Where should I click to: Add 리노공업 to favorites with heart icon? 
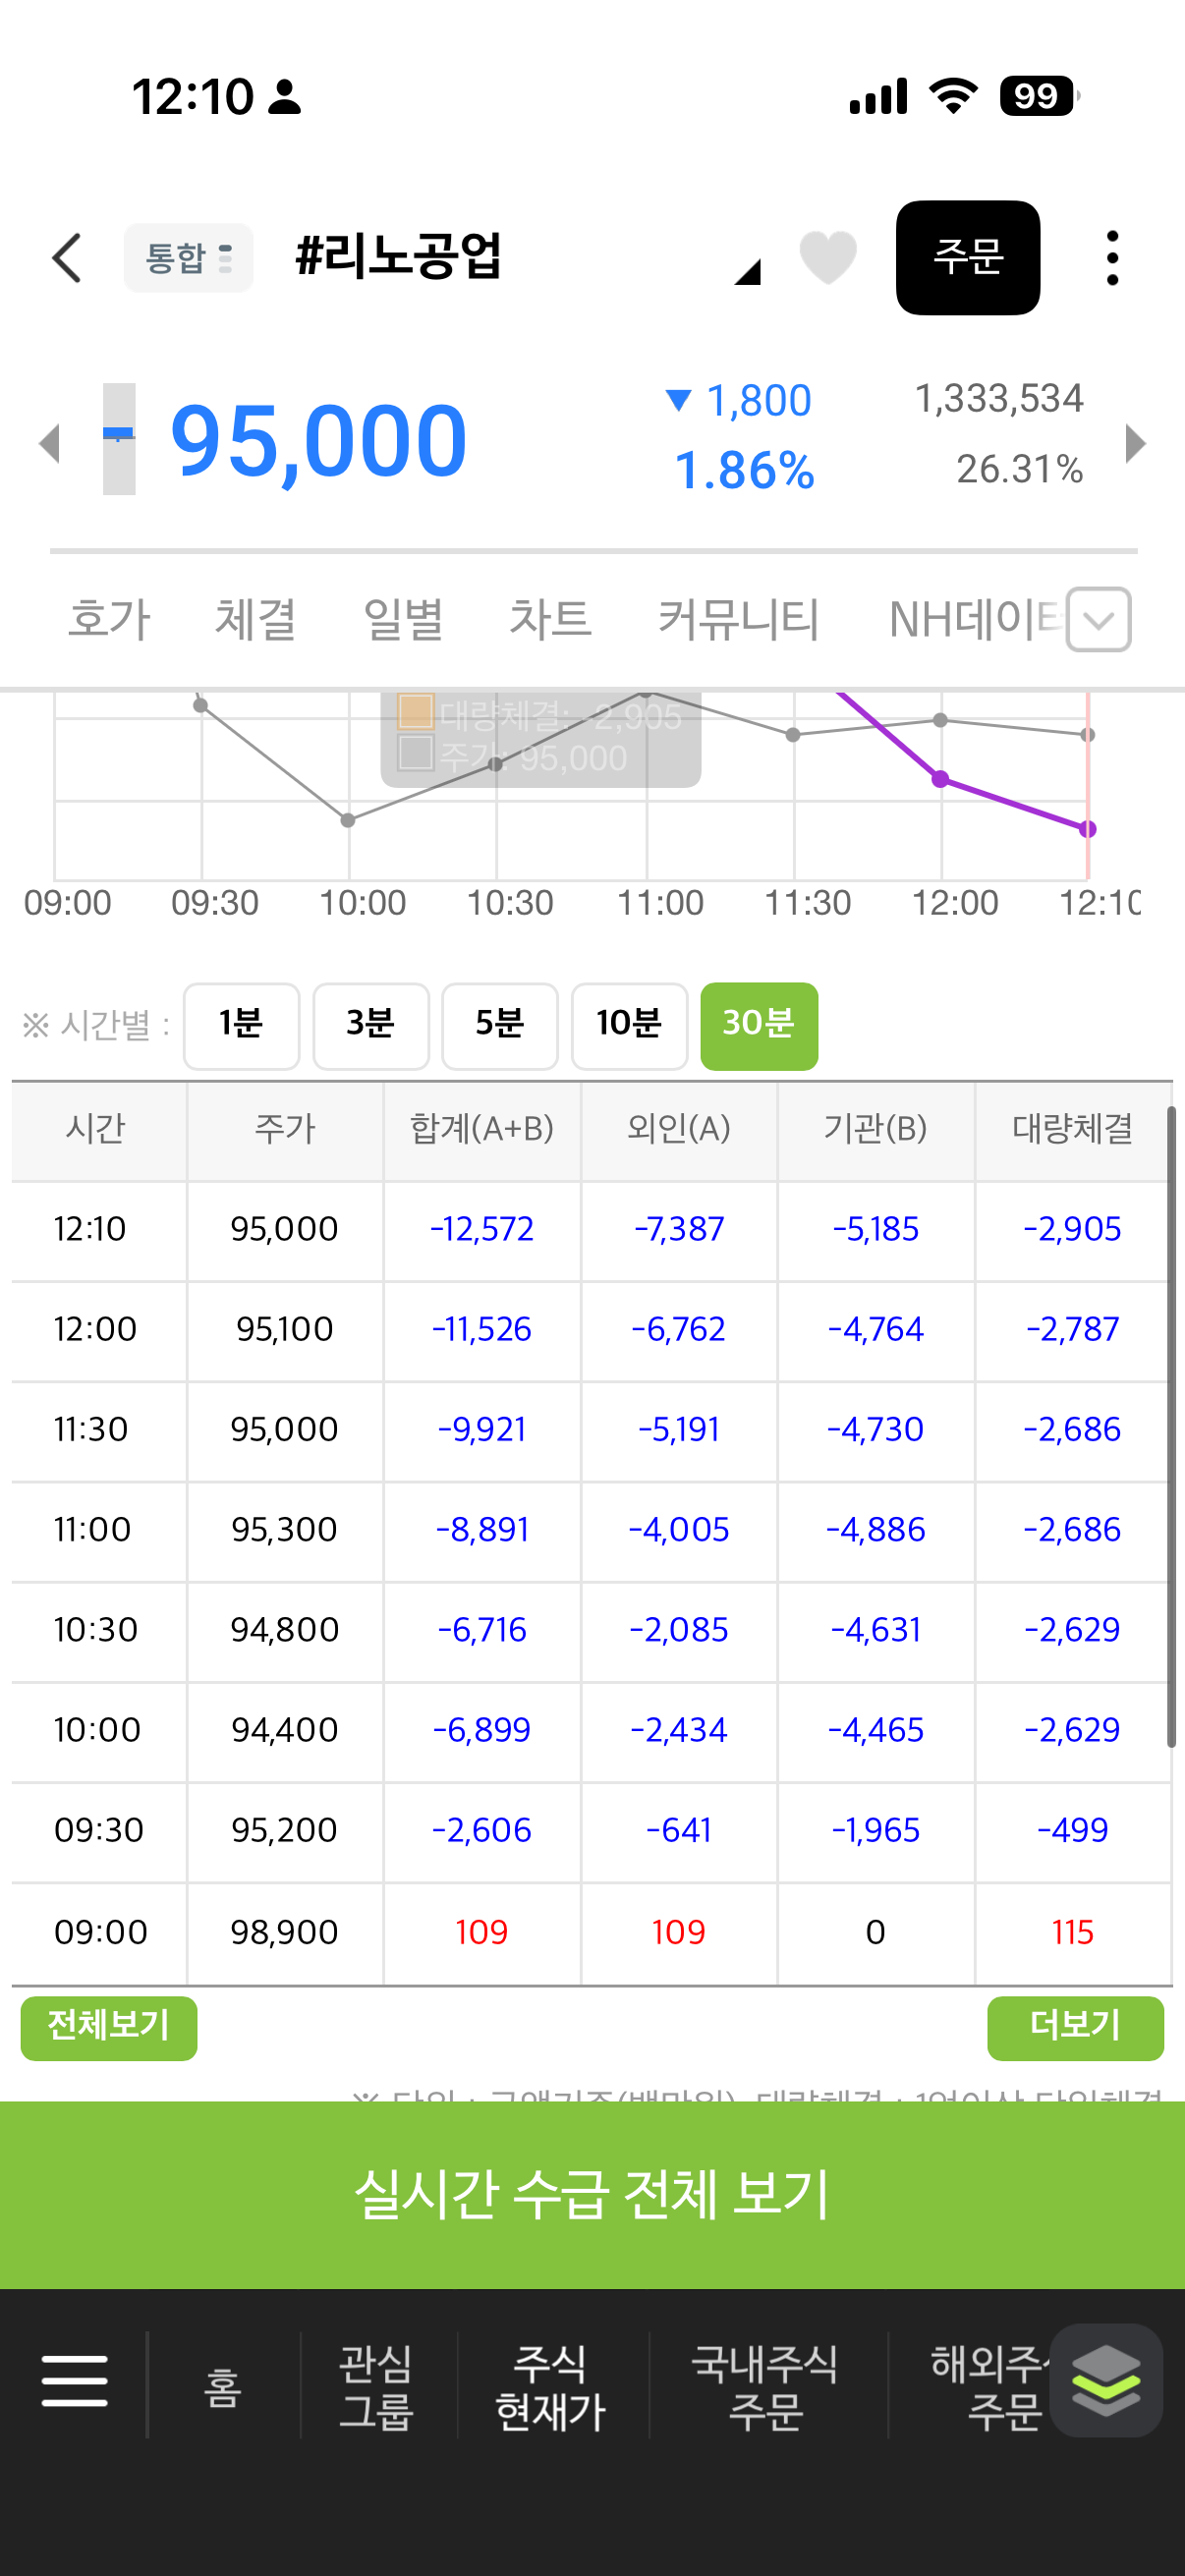(x=828, y=257)
